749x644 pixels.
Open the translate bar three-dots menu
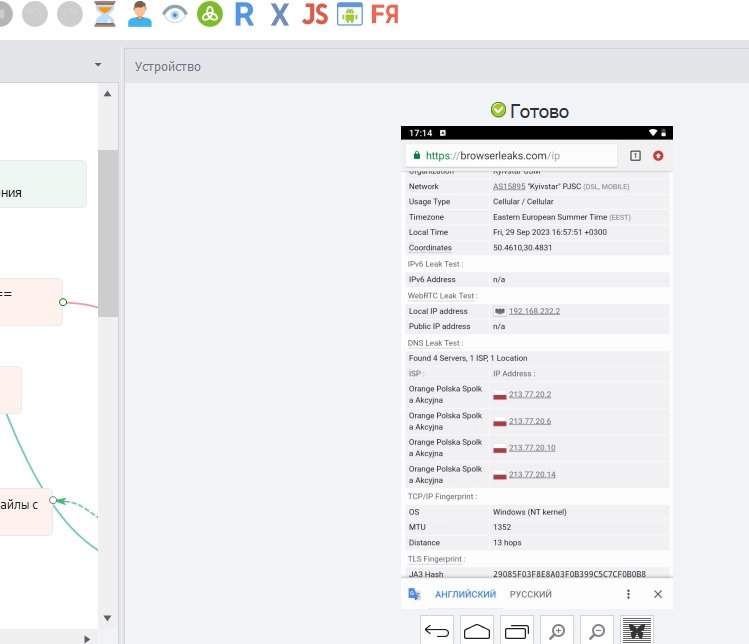(x=628, y=594)
